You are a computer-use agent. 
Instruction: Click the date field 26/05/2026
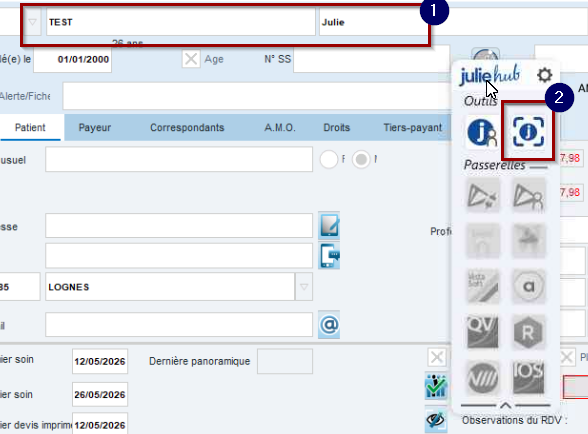pyautogui.click(x=100, y=395)
